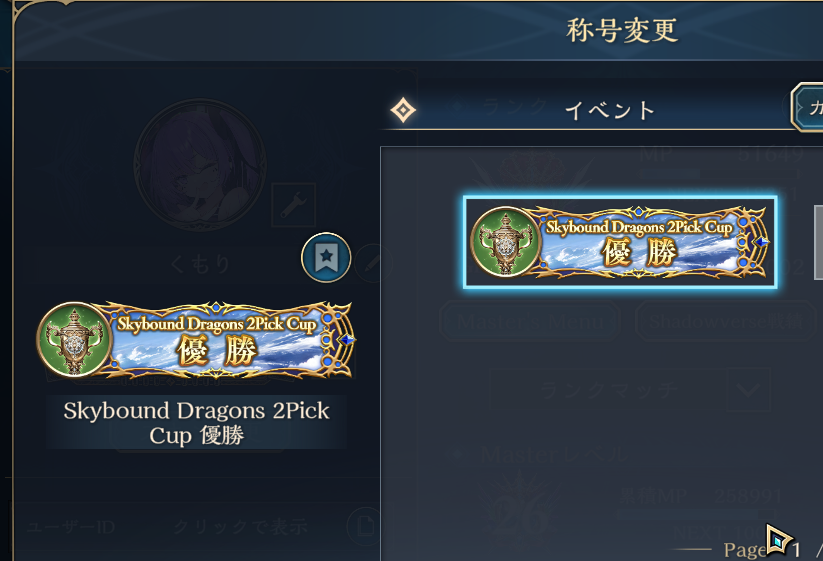Click the title preview banner under くもり
Screen dimensions: 823x561
(x=196, y=340)
